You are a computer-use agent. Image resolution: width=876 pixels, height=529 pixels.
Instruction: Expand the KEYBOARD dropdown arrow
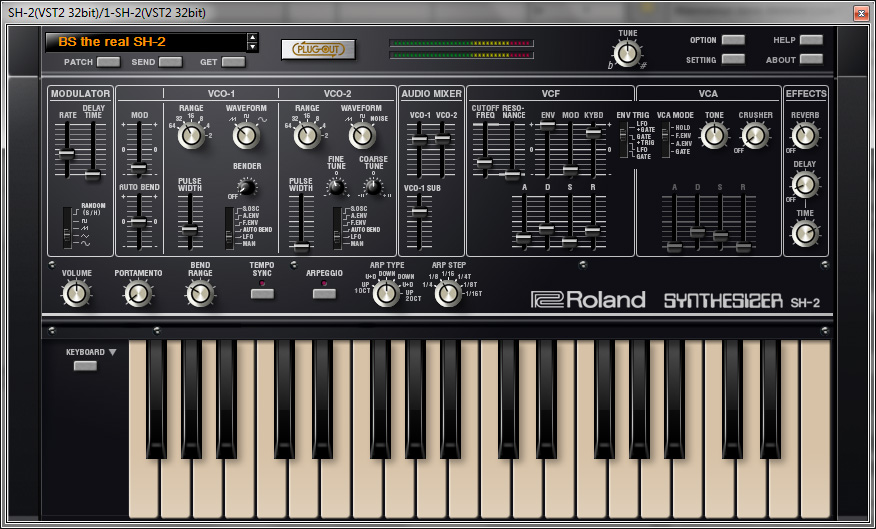pyautogui.click(x=112, y=352)
